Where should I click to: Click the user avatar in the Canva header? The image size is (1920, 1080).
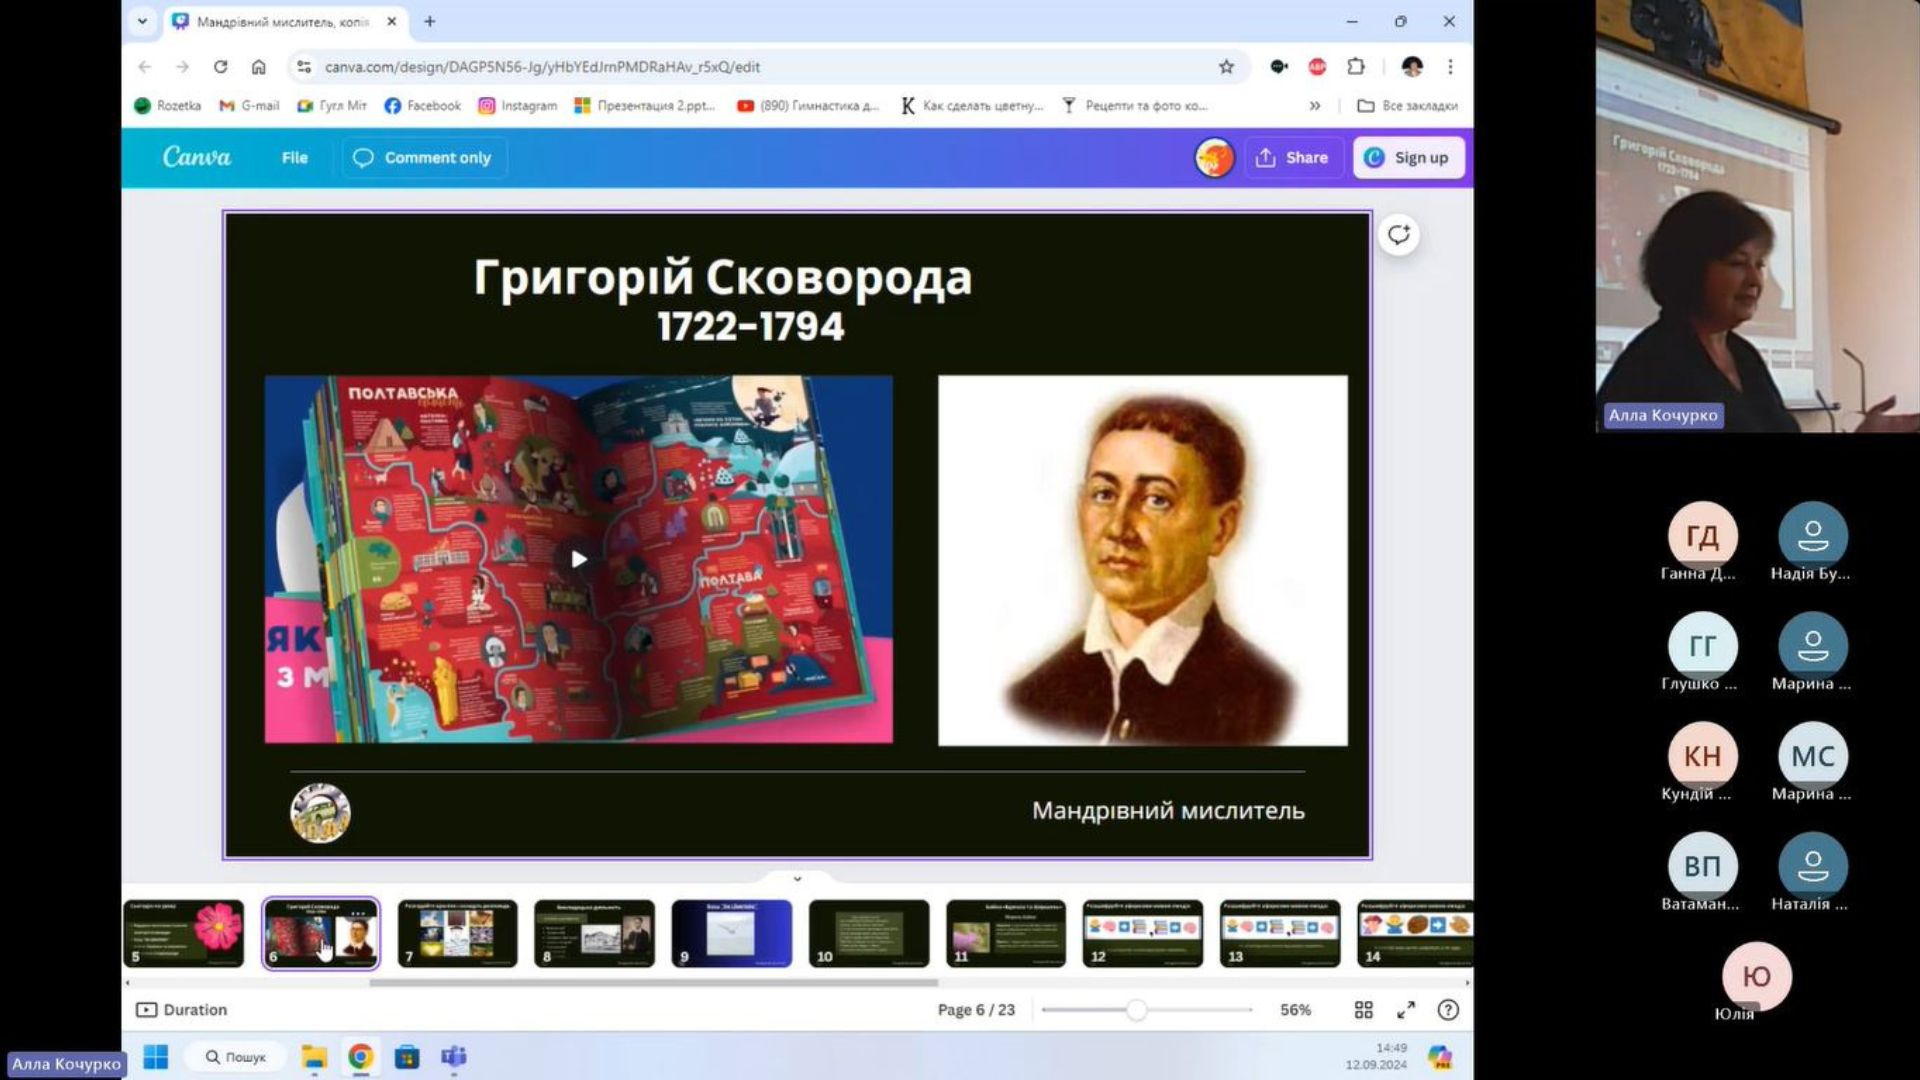[1214, 158]
